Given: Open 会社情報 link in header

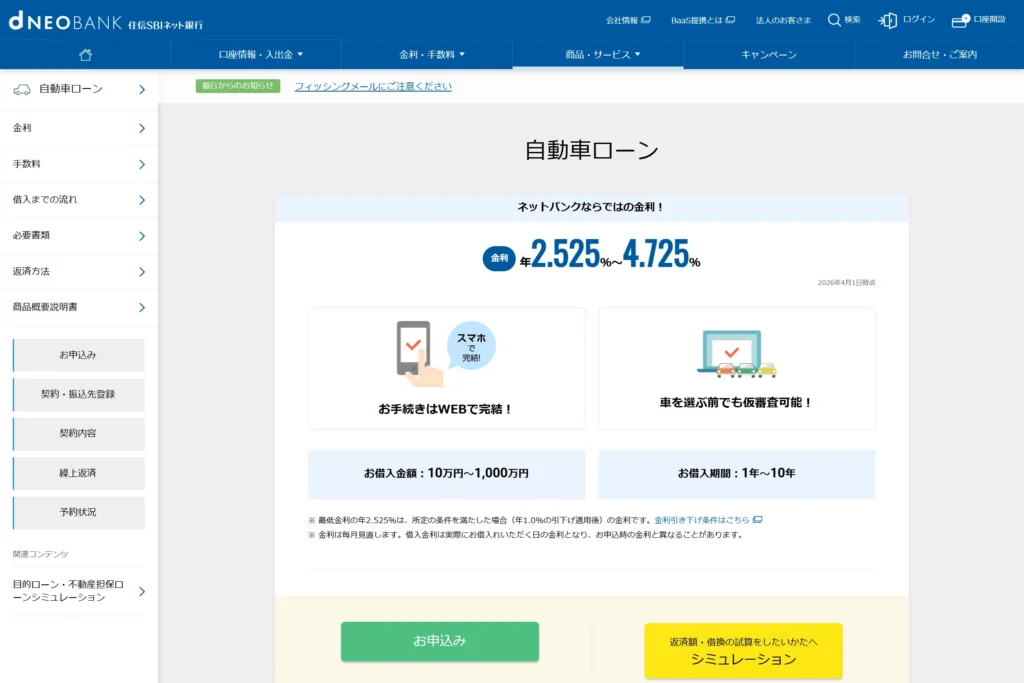Looking at the screenshot, I should [627, 20].
